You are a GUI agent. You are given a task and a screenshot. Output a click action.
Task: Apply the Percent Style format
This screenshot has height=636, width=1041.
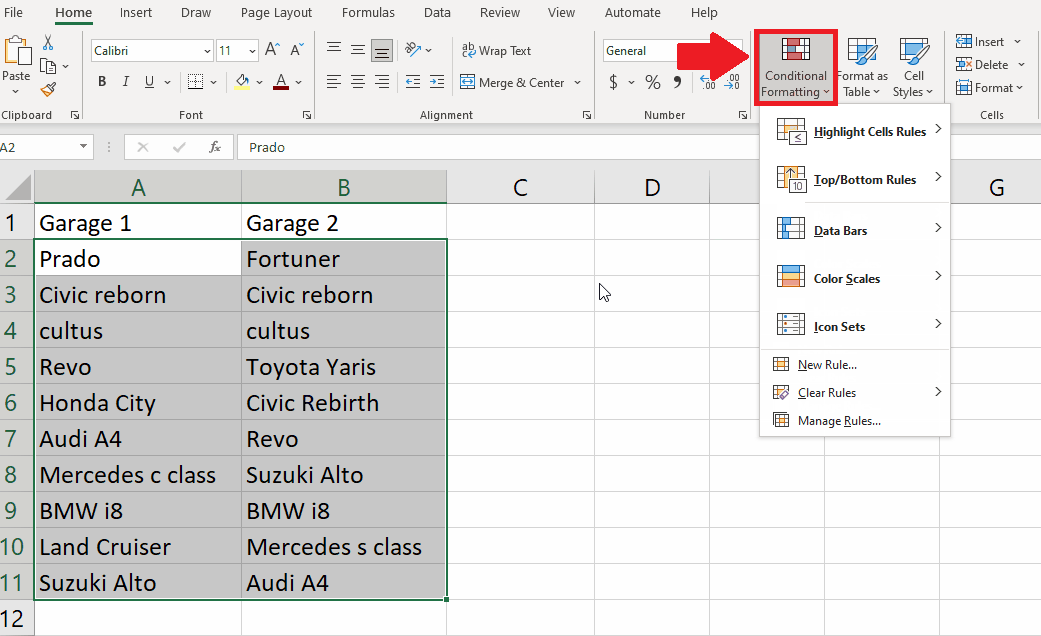[x=651, y=83]
